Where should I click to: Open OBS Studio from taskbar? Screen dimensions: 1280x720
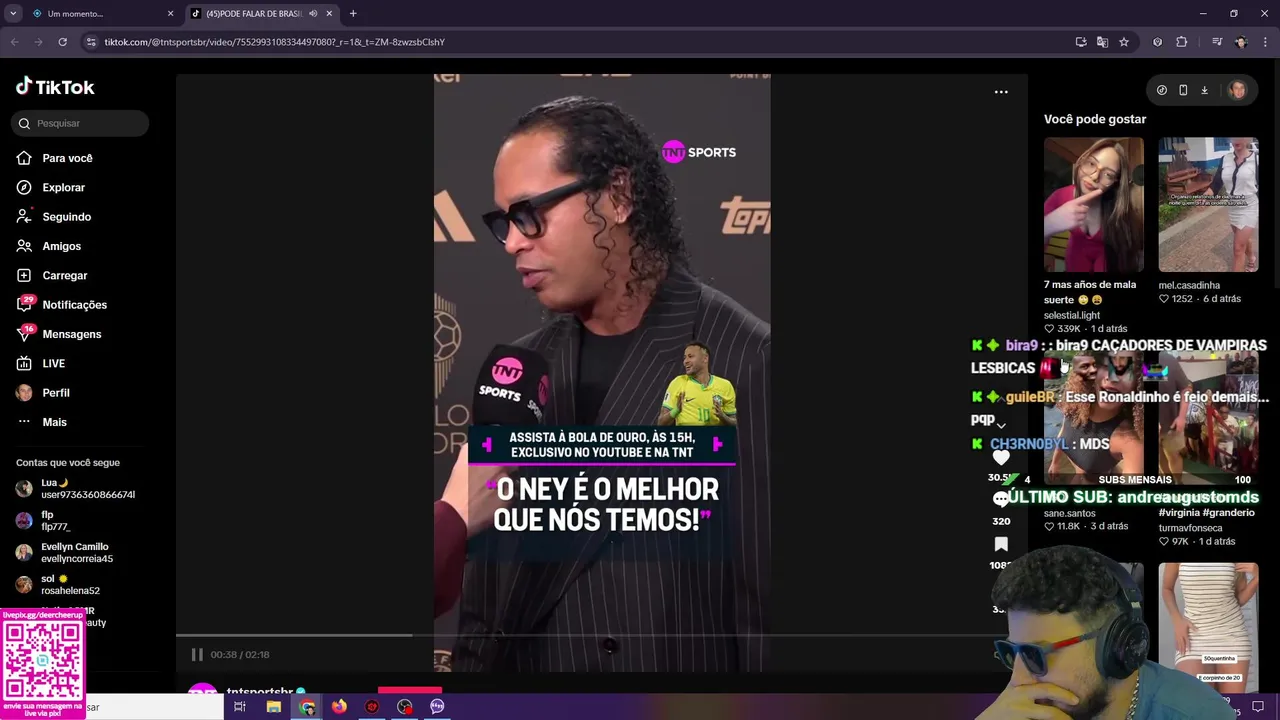[x=404, y=707]
